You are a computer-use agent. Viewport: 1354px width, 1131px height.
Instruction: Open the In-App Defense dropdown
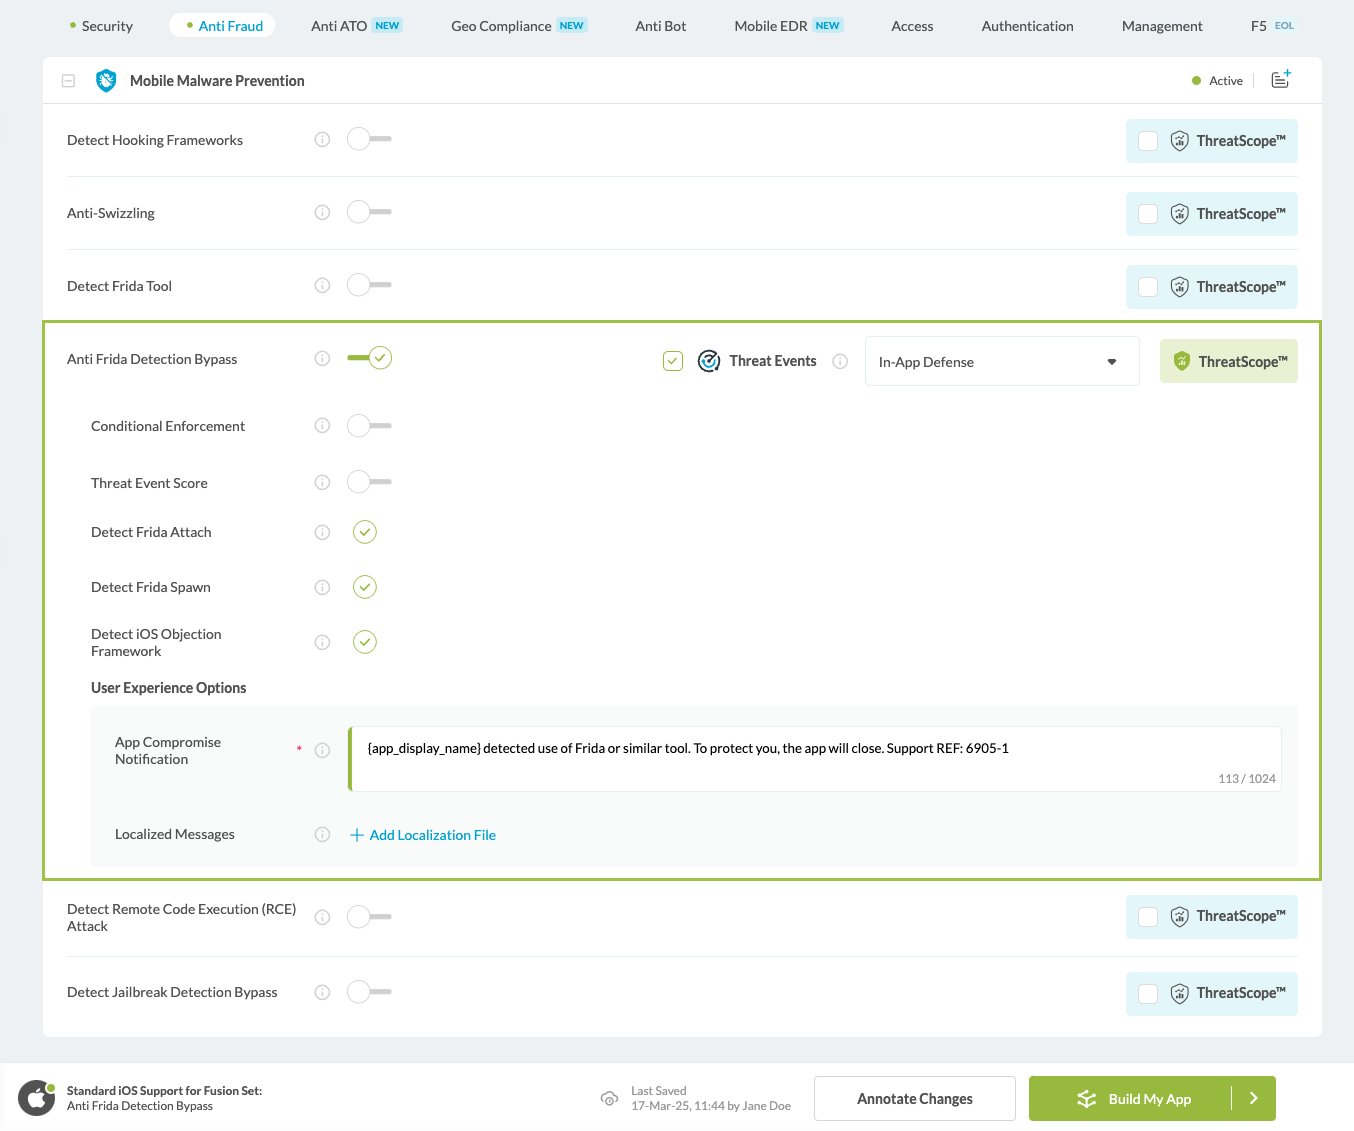[1001, 362]
